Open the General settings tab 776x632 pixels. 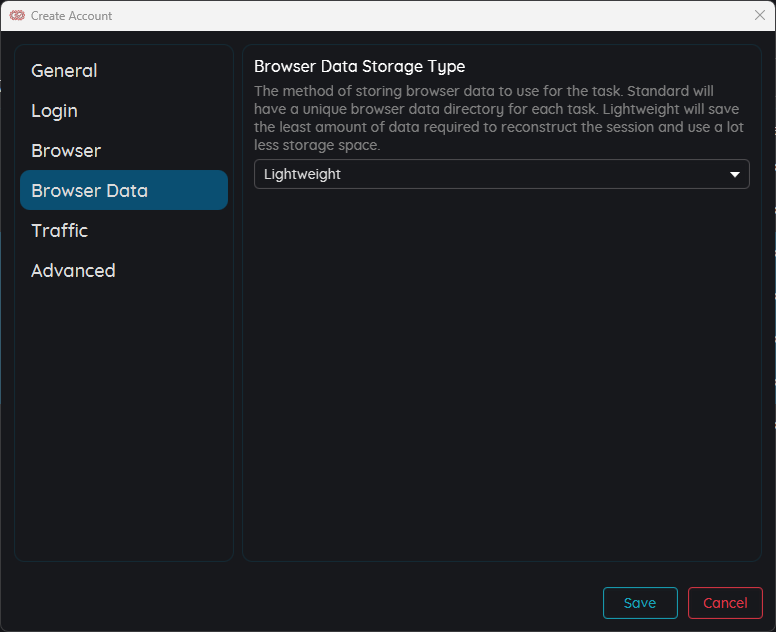tap(64, 71)
